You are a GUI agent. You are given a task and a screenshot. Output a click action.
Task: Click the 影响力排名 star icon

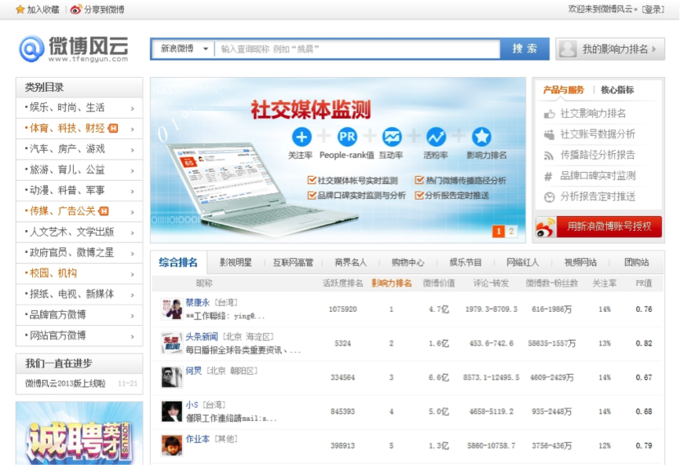click(481, 137)
